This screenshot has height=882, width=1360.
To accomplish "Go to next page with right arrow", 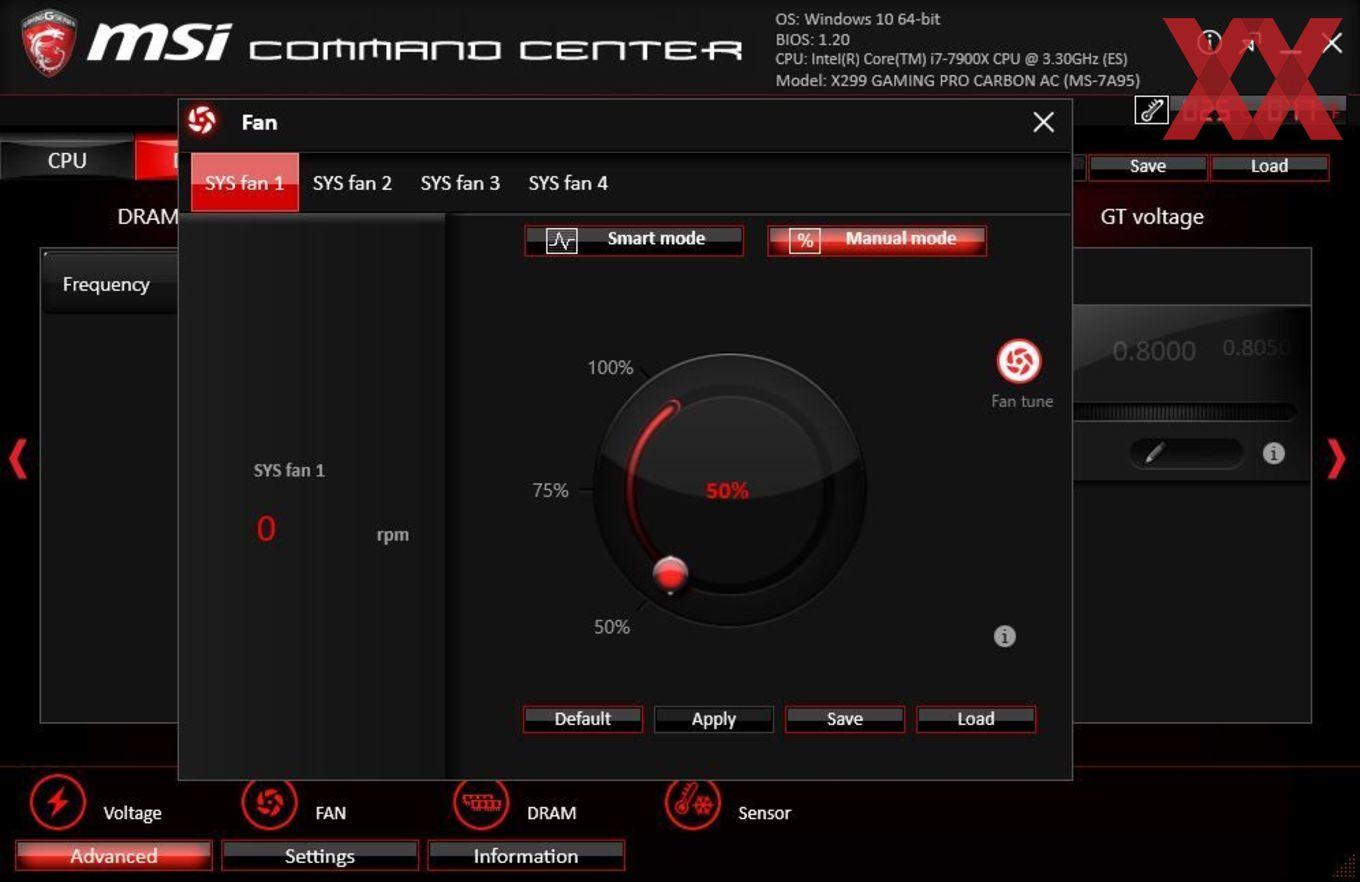I will (1336, 459).
